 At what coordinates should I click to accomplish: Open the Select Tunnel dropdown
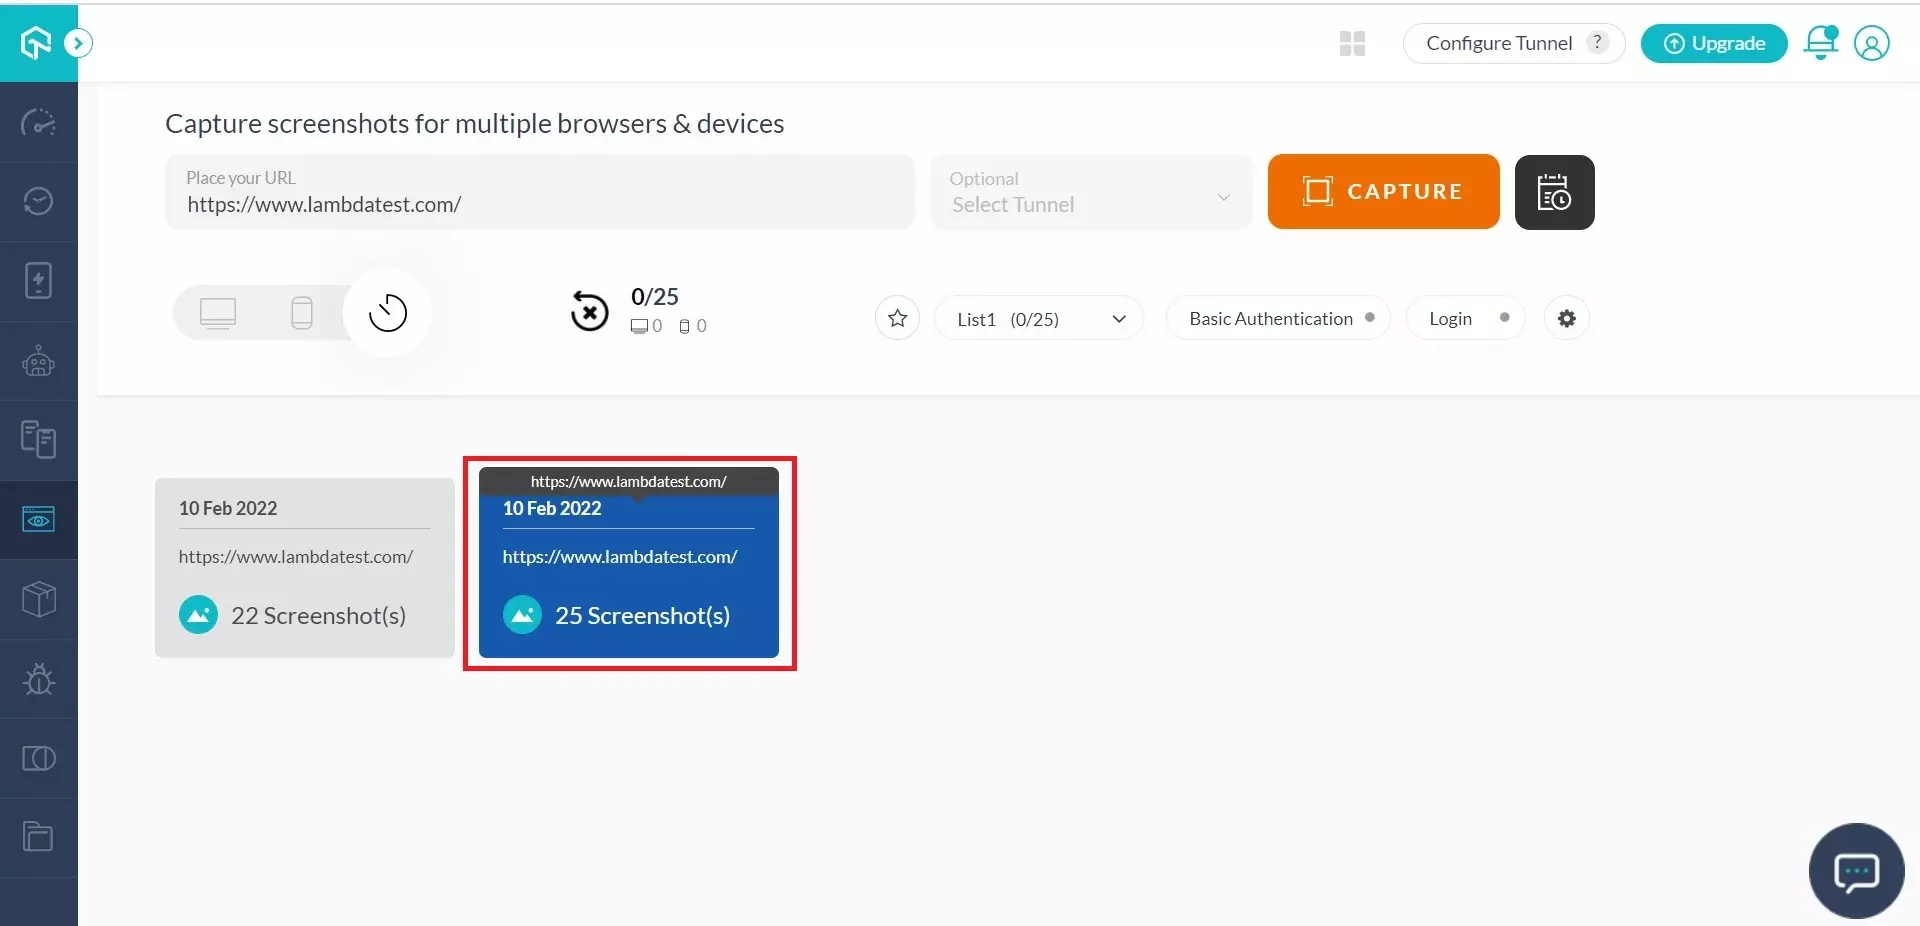1090,193
